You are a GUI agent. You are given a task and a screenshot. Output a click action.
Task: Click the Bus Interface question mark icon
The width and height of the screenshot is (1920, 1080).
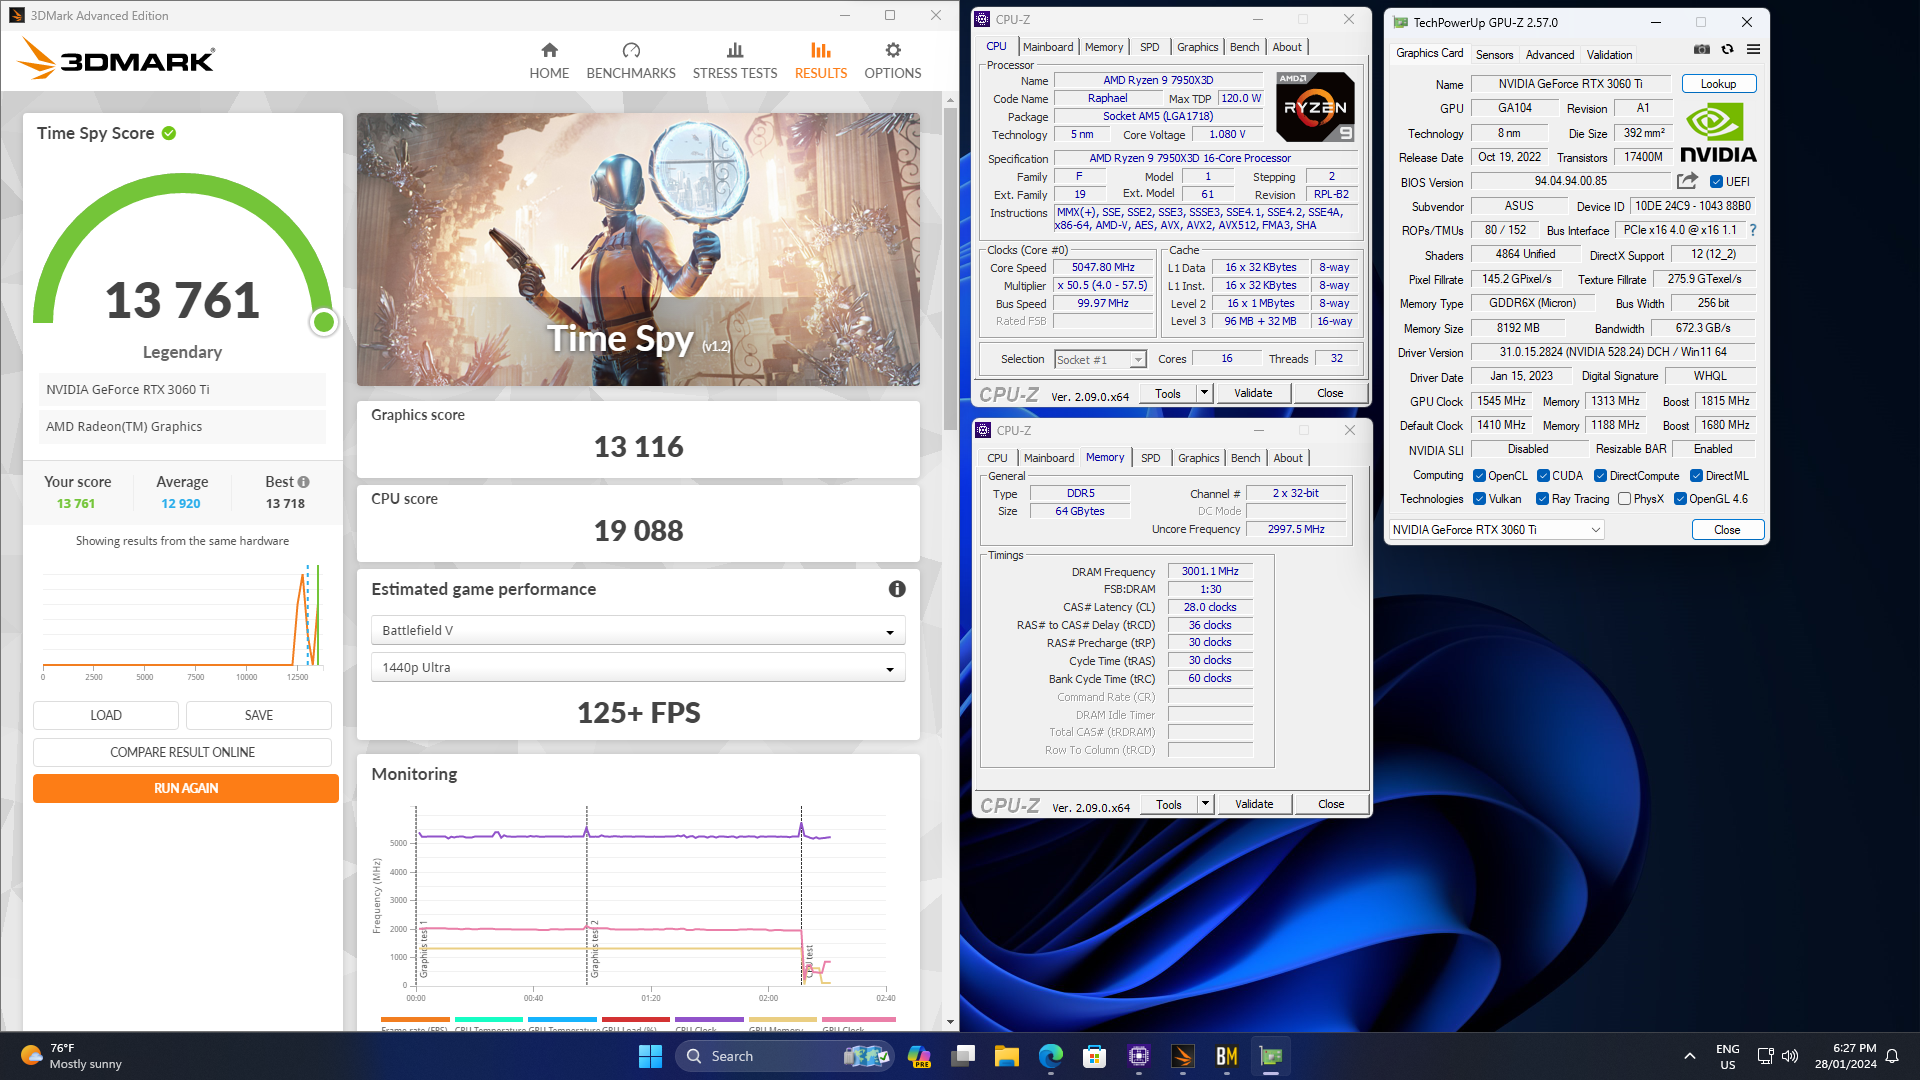pos(1752,230)
